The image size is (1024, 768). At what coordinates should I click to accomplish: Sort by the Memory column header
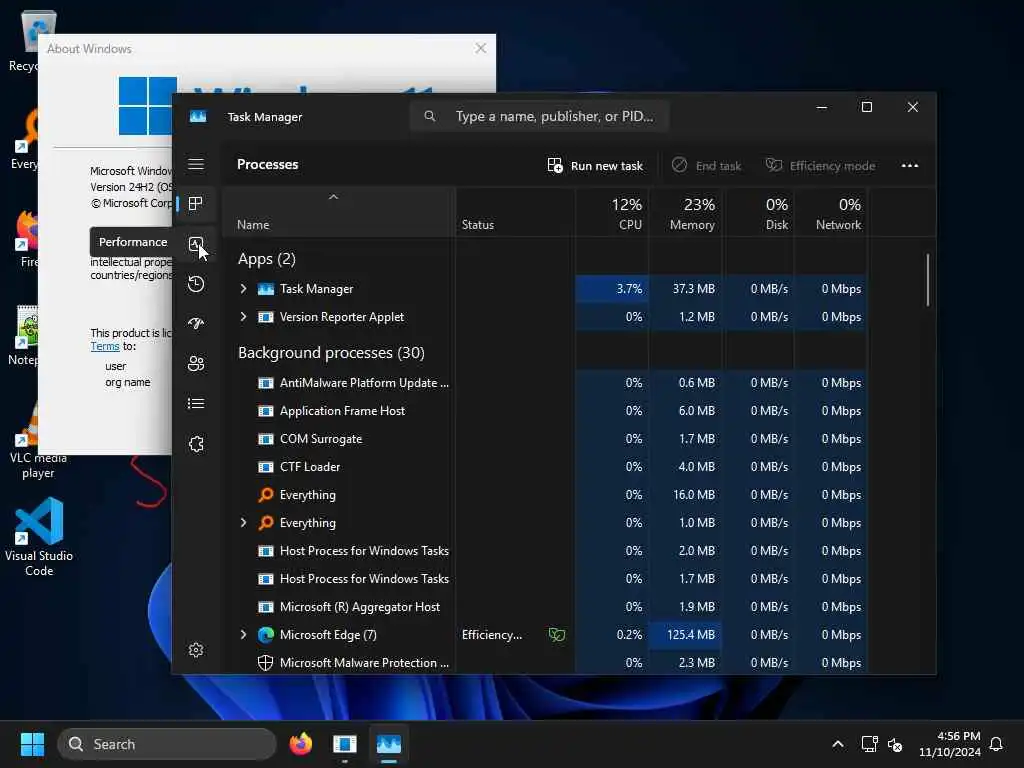coord(686,214)
